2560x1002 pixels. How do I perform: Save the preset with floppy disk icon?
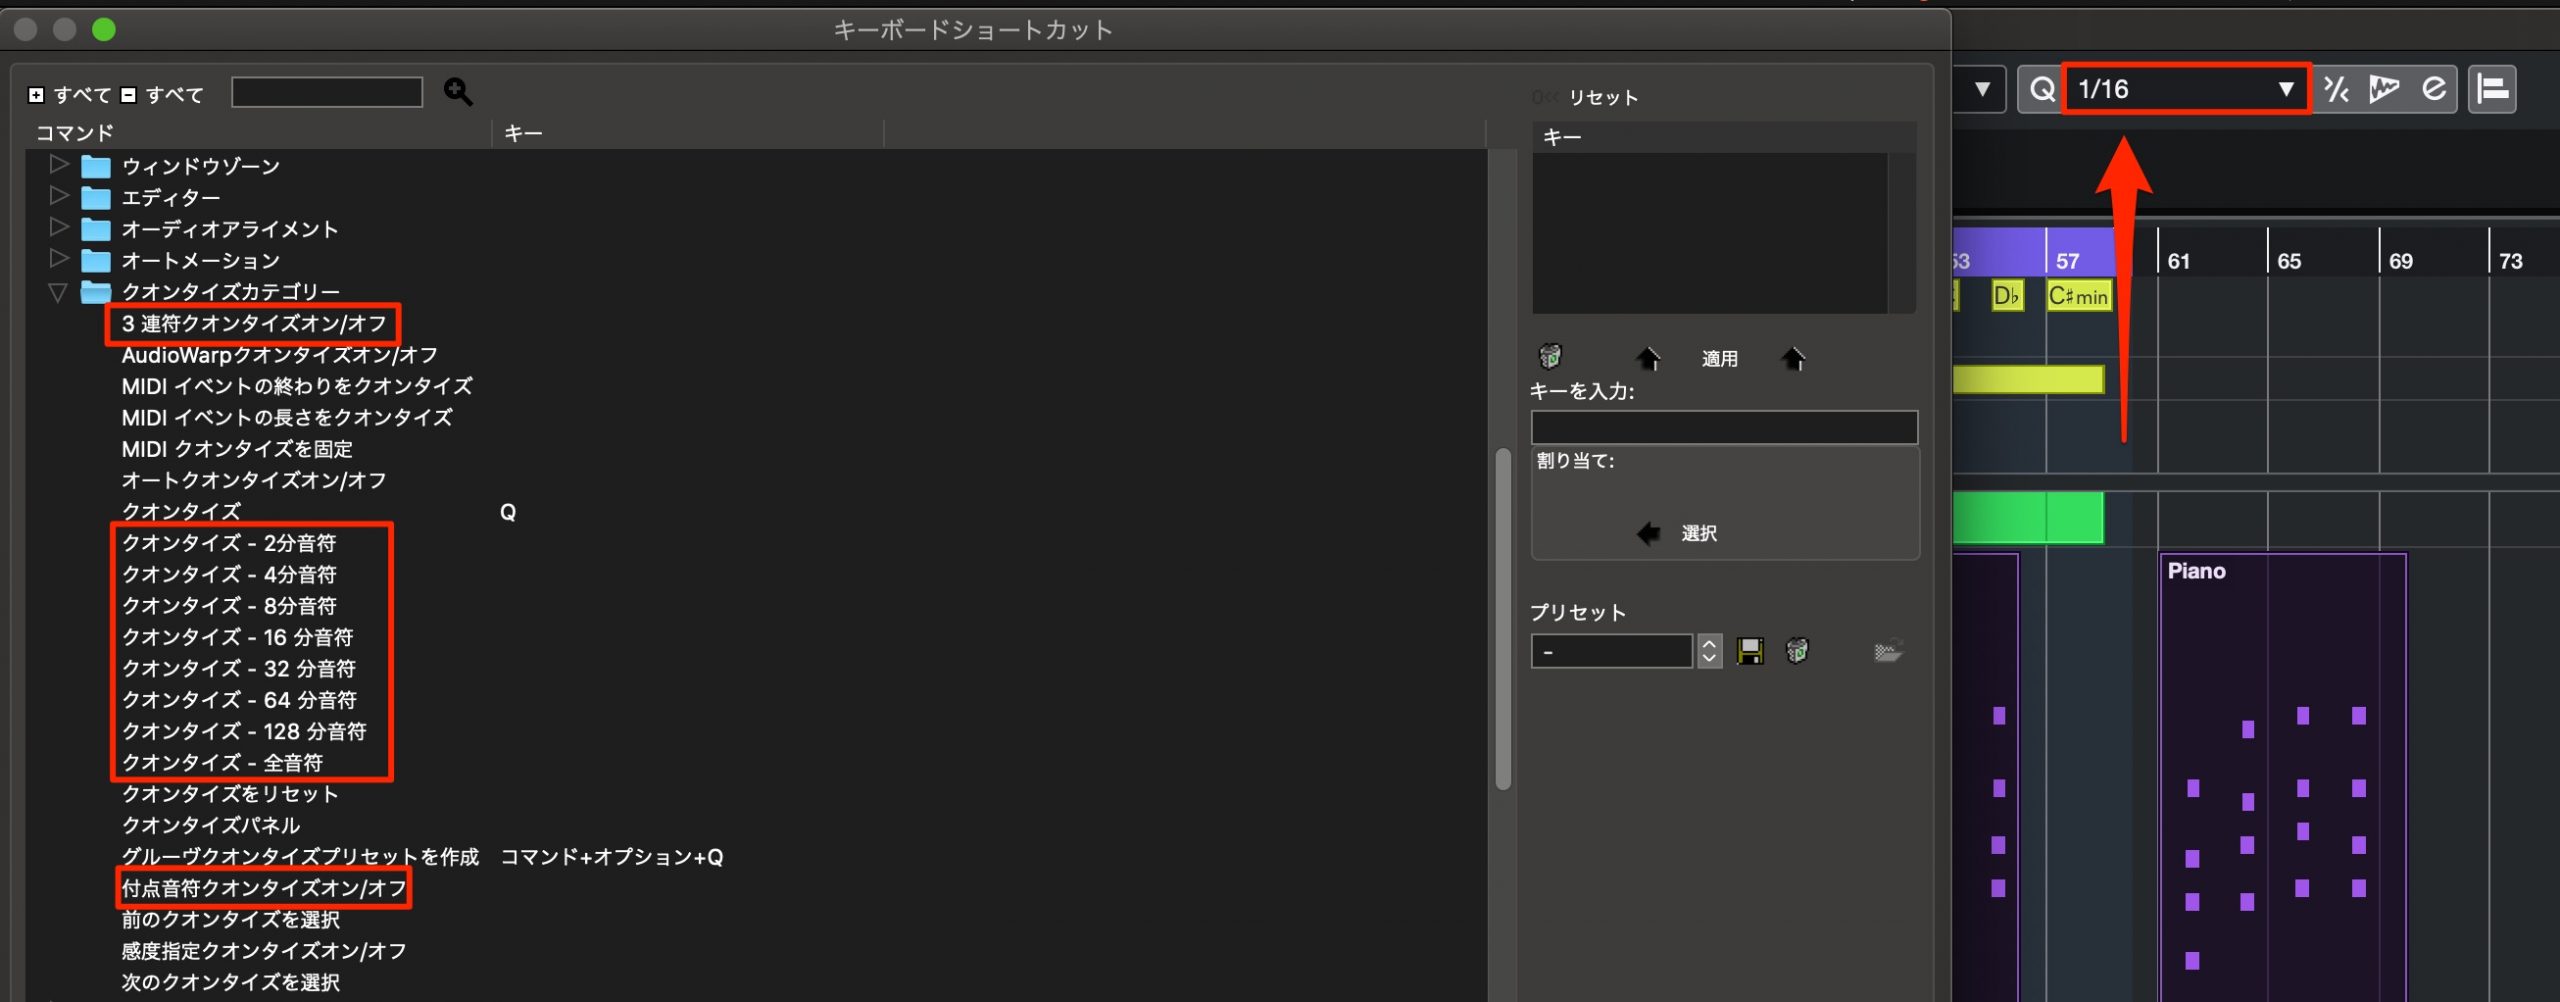click(1750, 651)
